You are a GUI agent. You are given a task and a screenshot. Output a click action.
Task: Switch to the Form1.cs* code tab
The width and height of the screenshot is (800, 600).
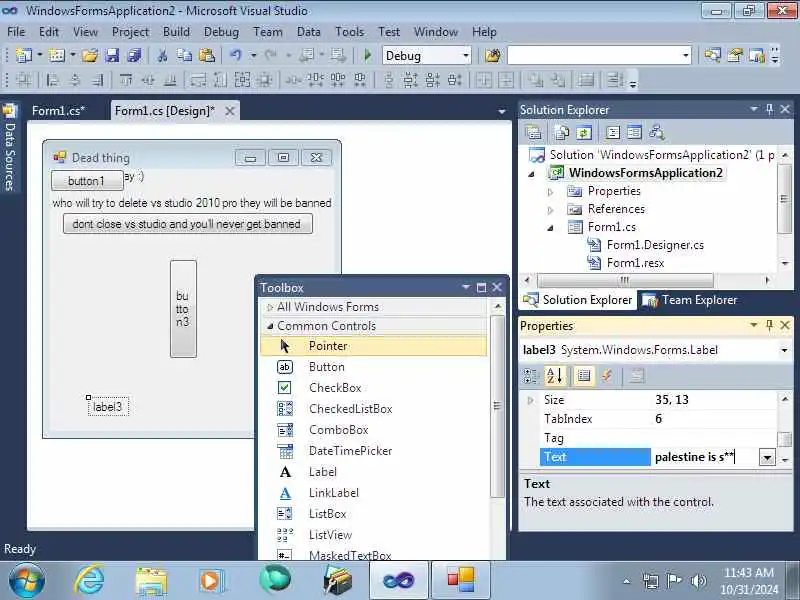58,111
